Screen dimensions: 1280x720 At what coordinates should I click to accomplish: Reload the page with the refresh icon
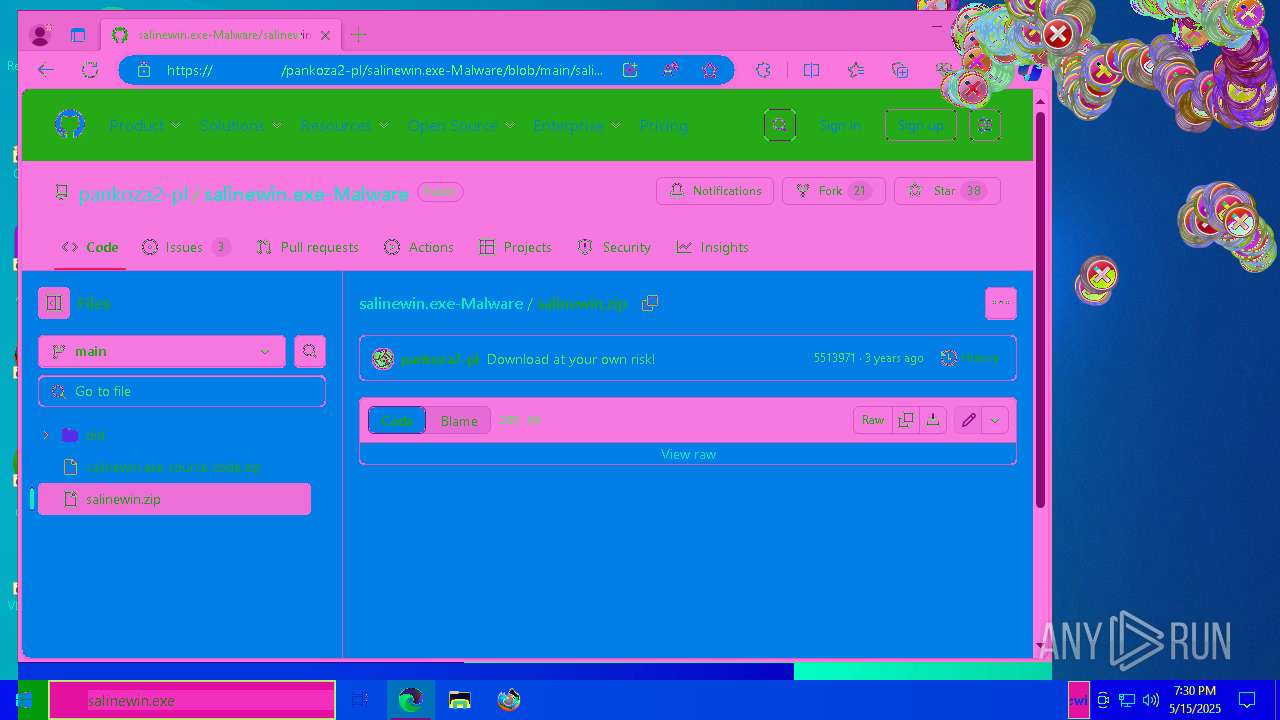90,70
